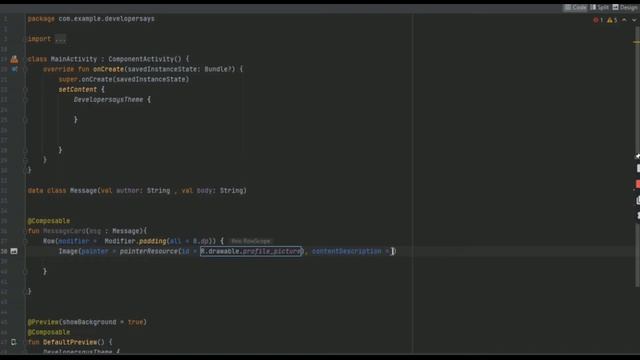The height and width of the screenshot is (360, 640).
Task: Click the @Composable annotation above MessageCard
Action: pos(49,221)
